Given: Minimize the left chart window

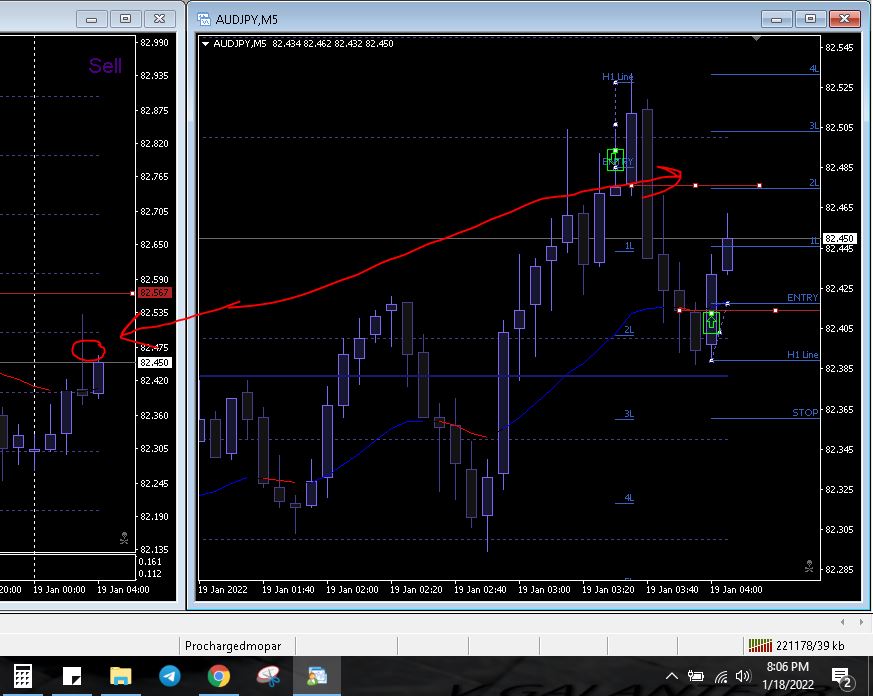Looking at the screenshot, I should point(92,19).
